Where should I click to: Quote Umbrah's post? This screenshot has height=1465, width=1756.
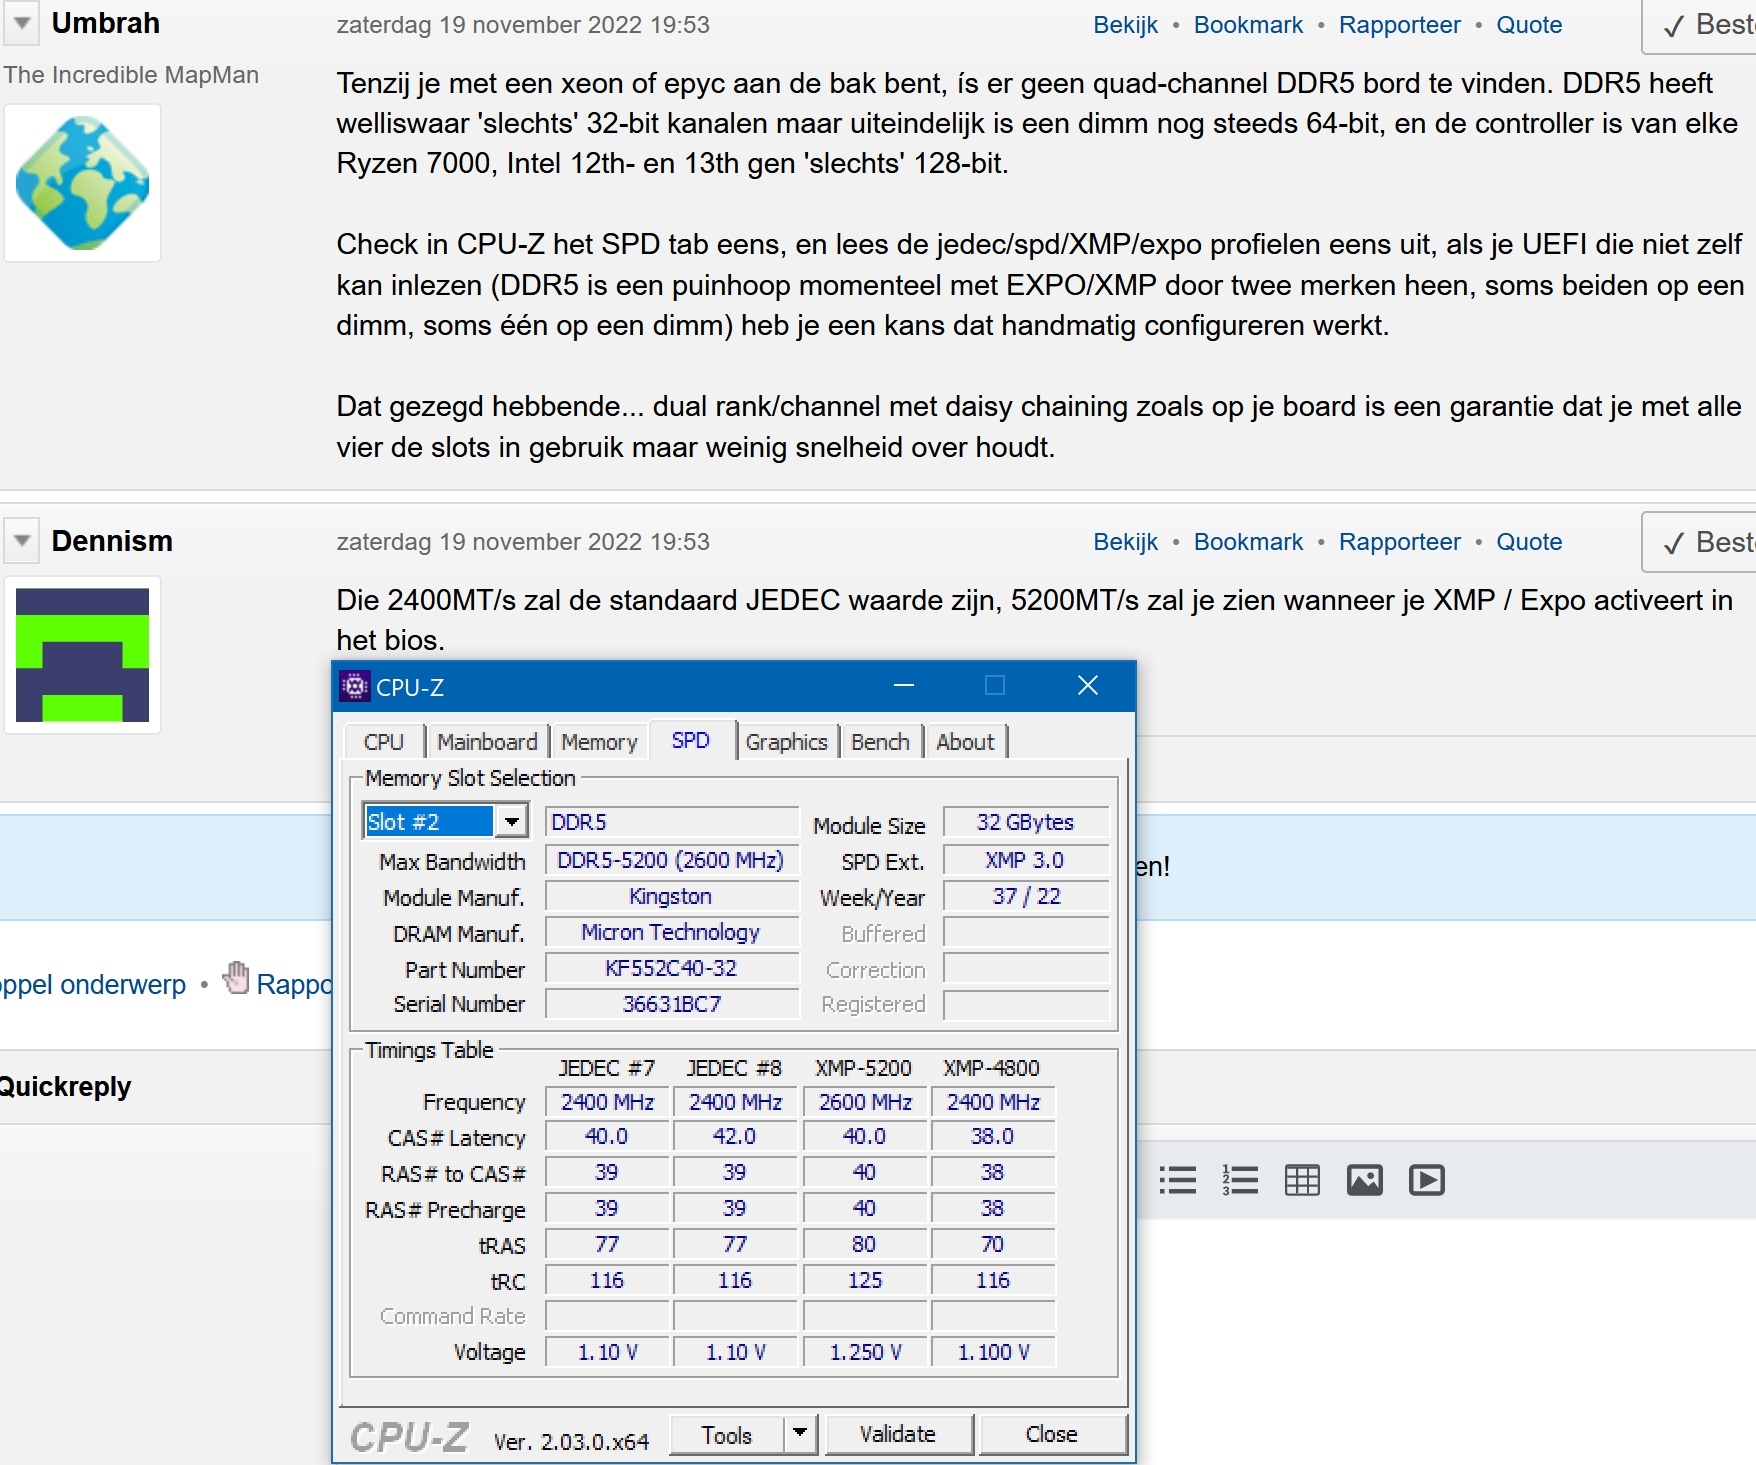[x=1529, y=25]
